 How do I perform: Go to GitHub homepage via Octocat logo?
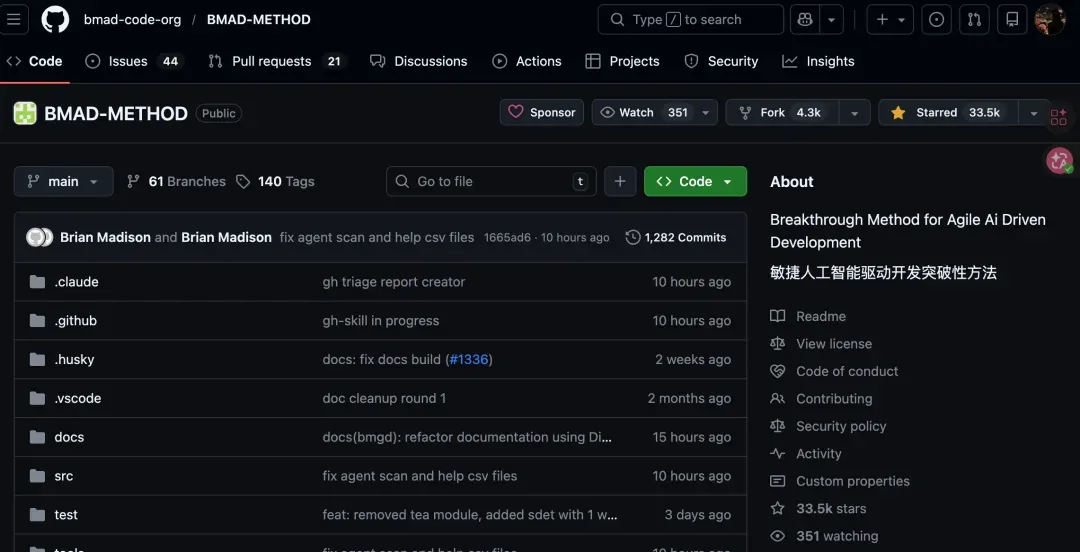coord(55,19)
